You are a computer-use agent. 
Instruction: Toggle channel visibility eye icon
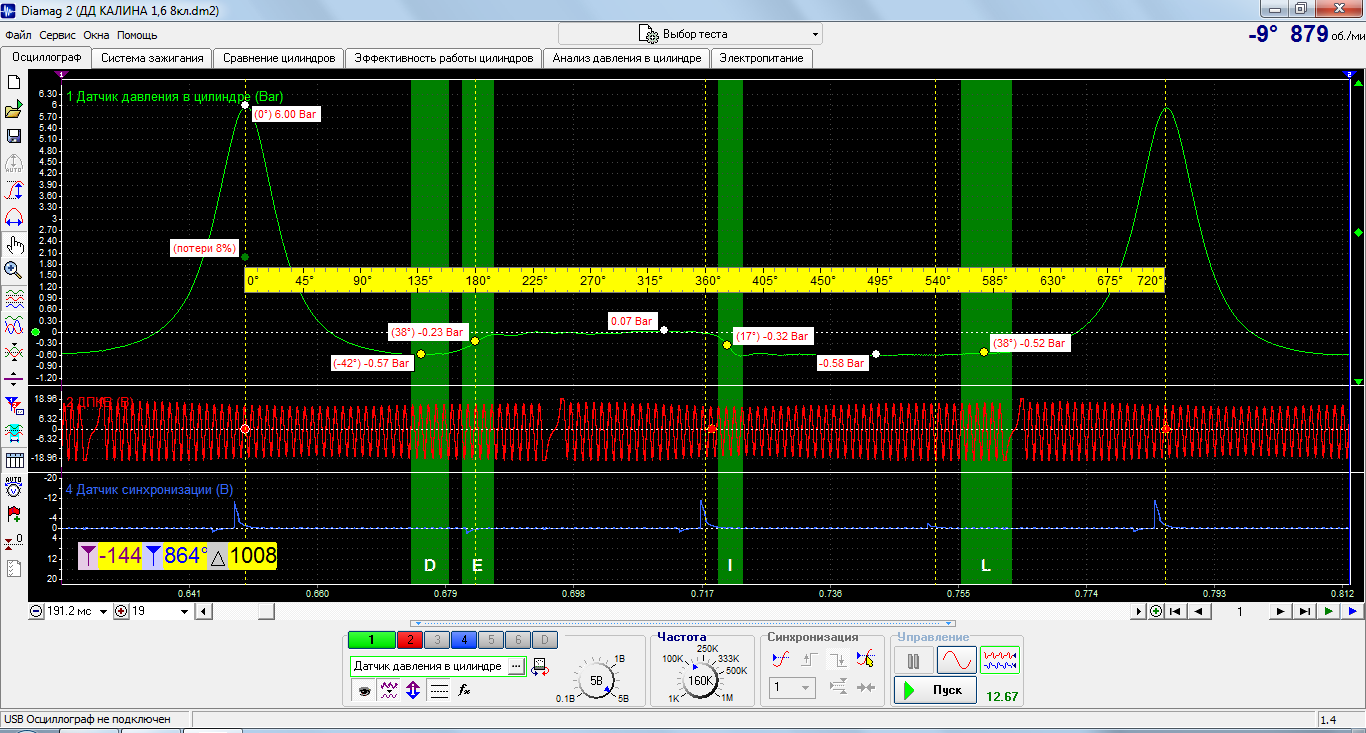coord(364,690)
